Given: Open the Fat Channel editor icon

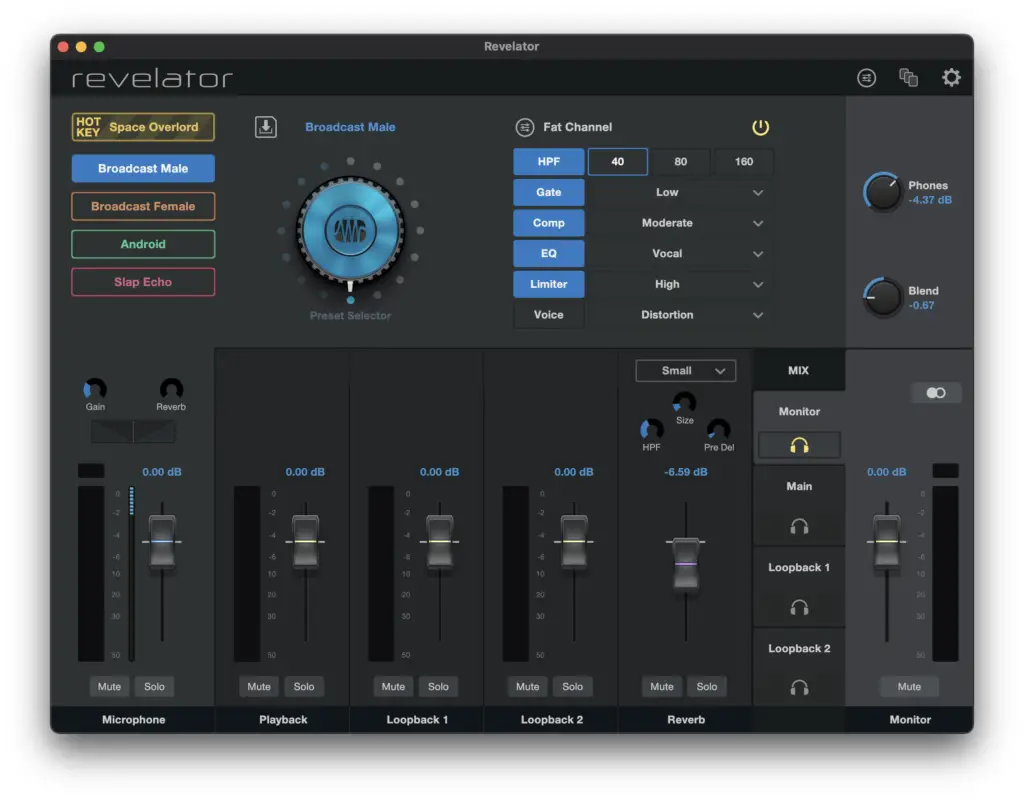Looking at the screenshot, I should (x=524, y=127).
